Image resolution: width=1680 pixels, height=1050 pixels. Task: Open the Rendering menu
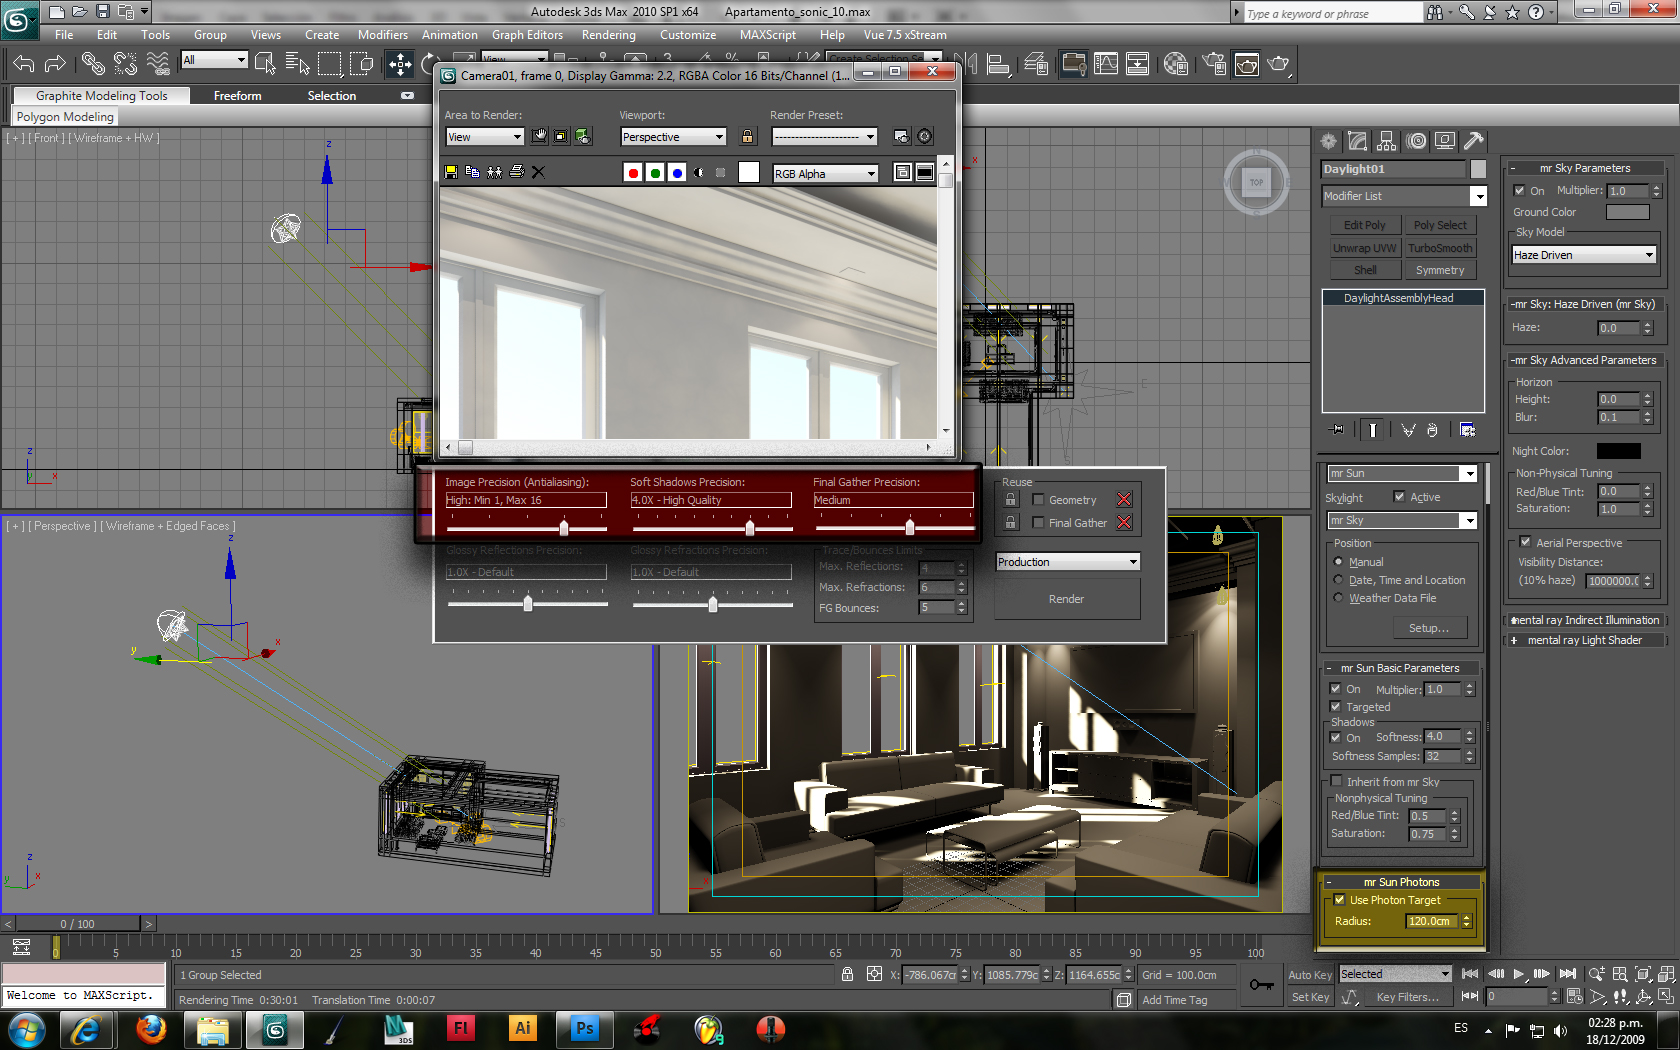pyautogui.click(x=608, y=35)
